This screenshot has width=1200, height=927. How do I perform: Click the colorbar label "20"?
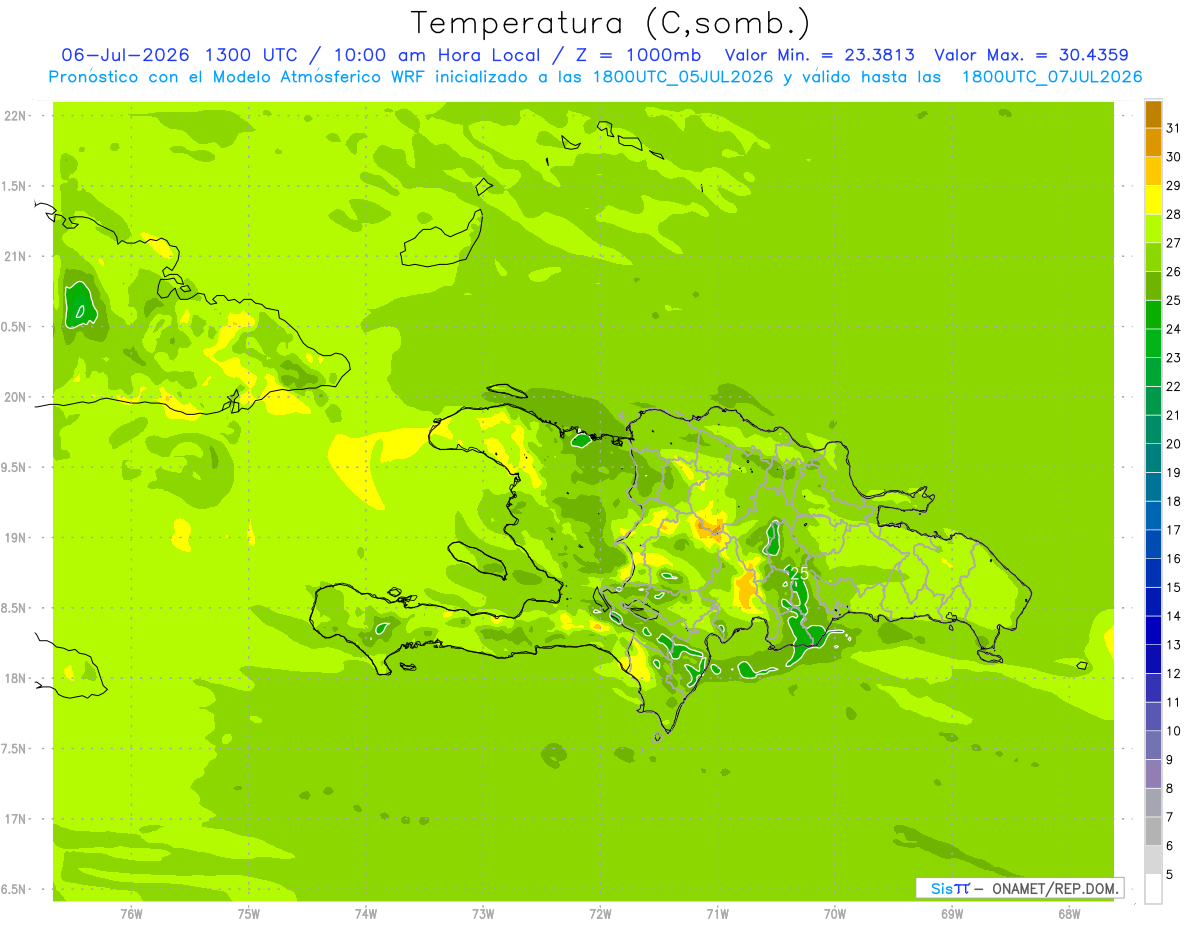pos(1174,444)
